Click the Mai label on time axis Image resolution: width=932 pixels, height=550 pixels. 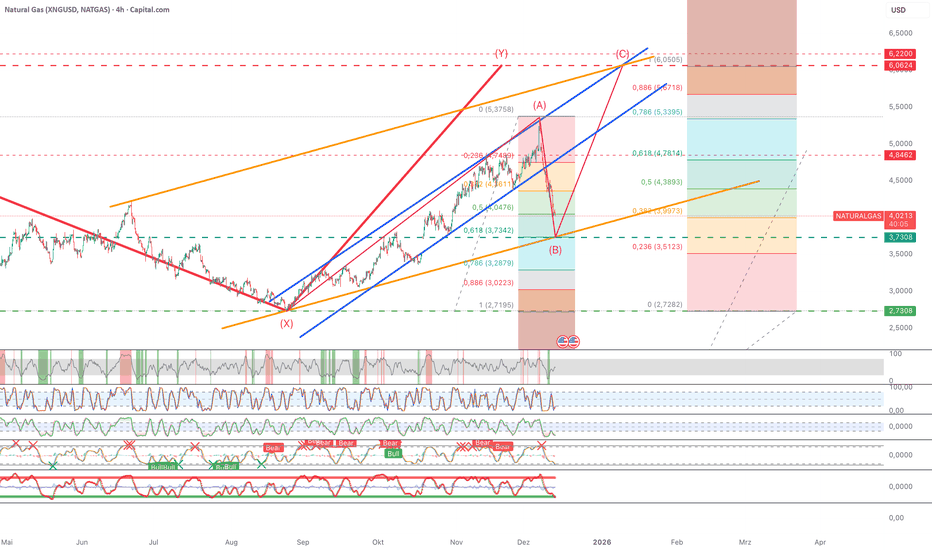click(7, 542)
